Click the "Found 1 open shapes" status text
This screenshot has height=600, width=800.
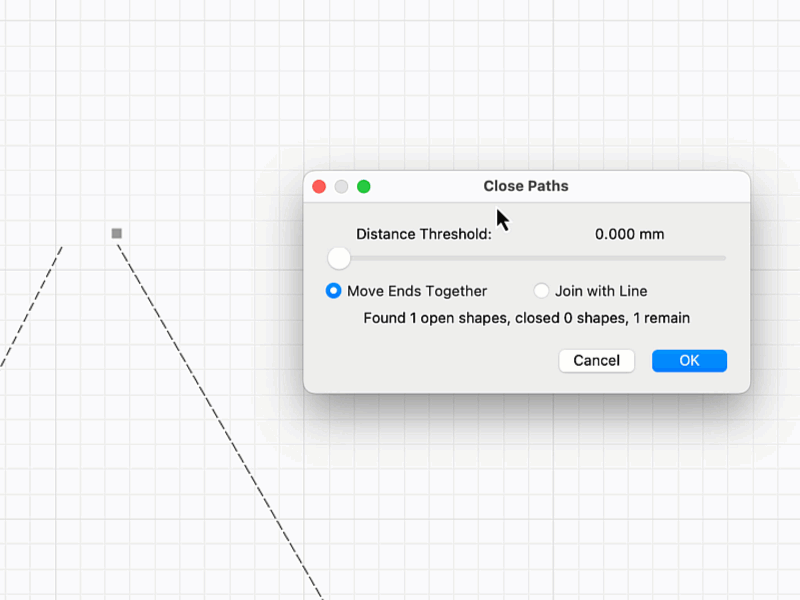(x=526, y=318)
